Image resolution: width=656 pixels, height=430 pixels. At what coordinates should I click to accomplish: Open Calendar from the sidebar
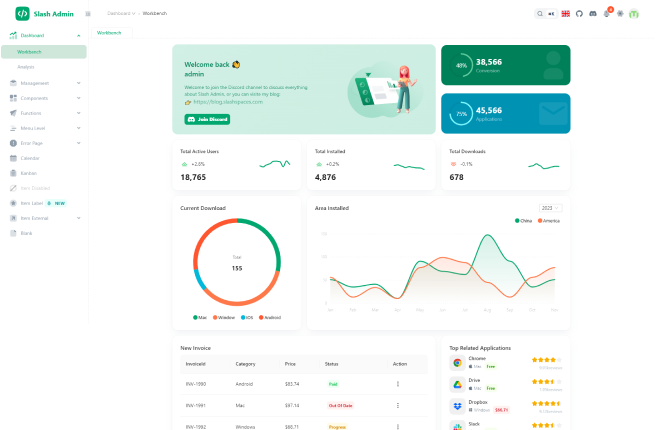pyautogui.click(x=30, y=158)
